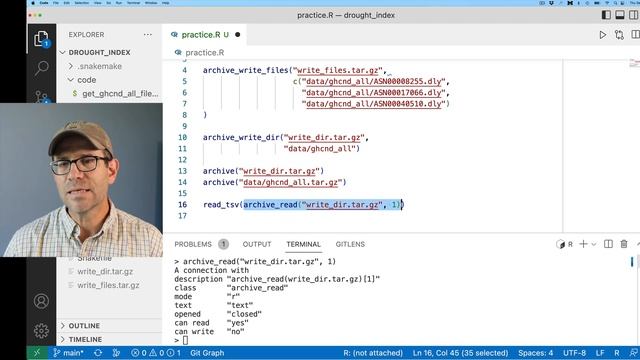Open the Code menu in menu bar

point(44,3)
